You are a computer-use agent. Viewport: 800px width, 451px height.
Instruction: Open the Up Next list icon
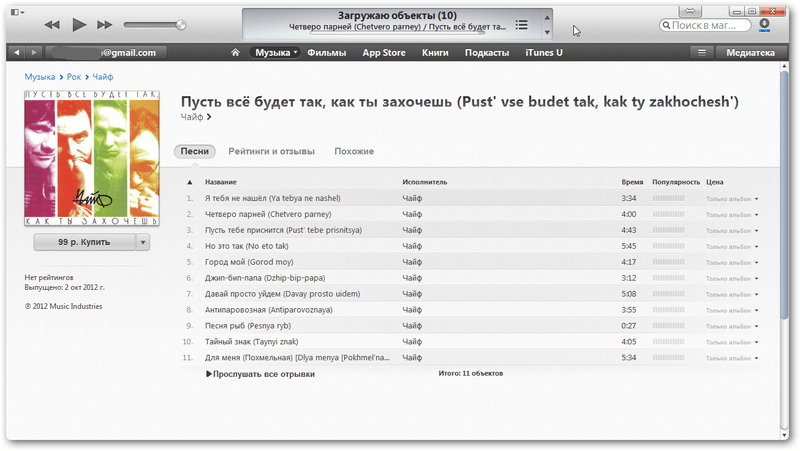pos(521,24)
